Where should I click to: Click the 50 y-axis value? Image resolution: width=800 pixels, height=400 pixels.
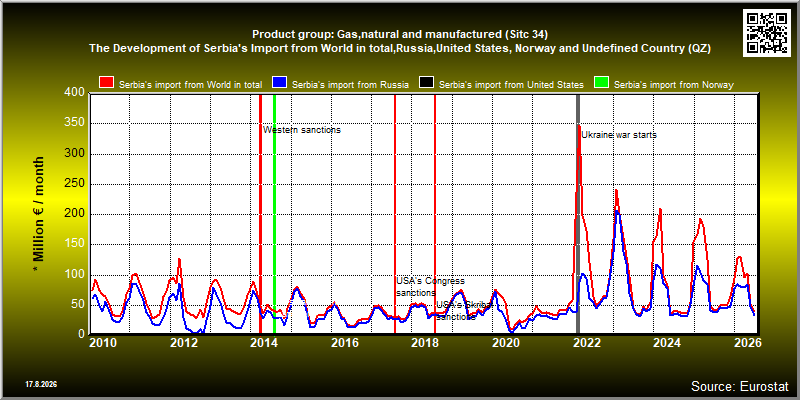coord(78,305)
